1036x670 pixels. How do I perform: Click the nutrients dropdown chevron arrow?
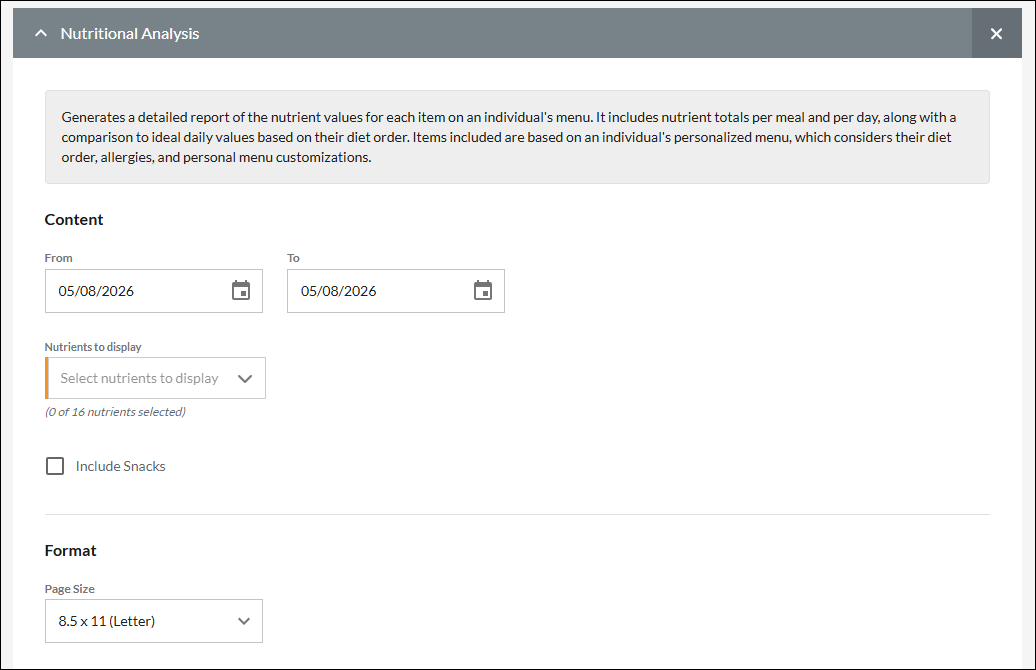pos(244,379)
